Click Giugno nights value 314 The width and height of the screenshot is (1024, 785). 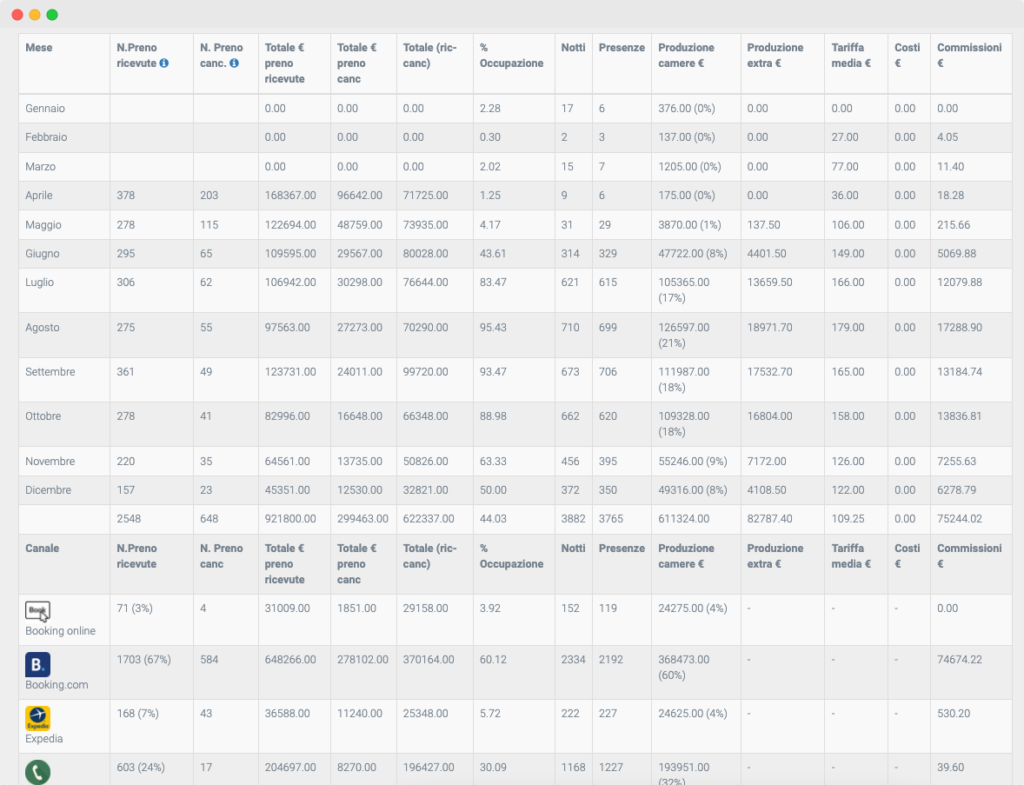click(x=570, y=253)
